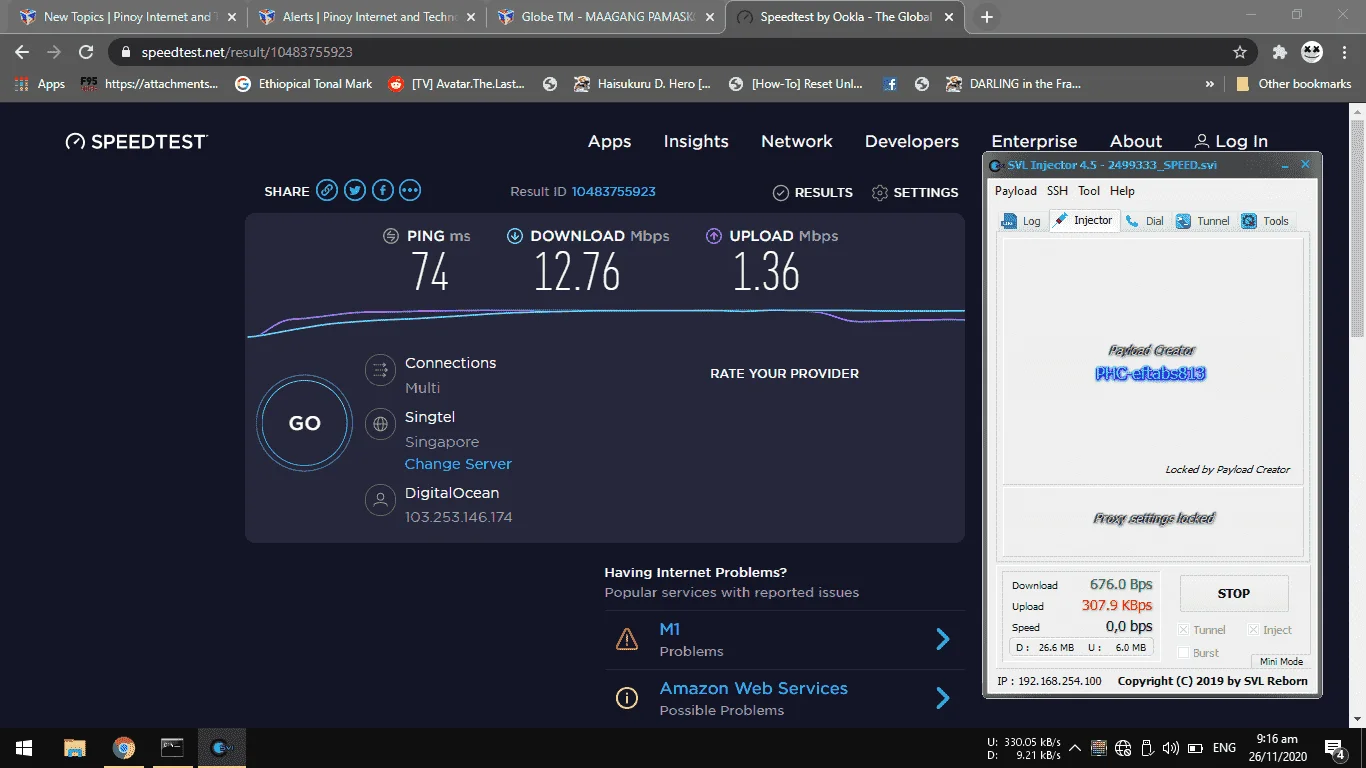Click the browser address bar
This screenshot has height=768, width=1366.
[x=680, y=52]
